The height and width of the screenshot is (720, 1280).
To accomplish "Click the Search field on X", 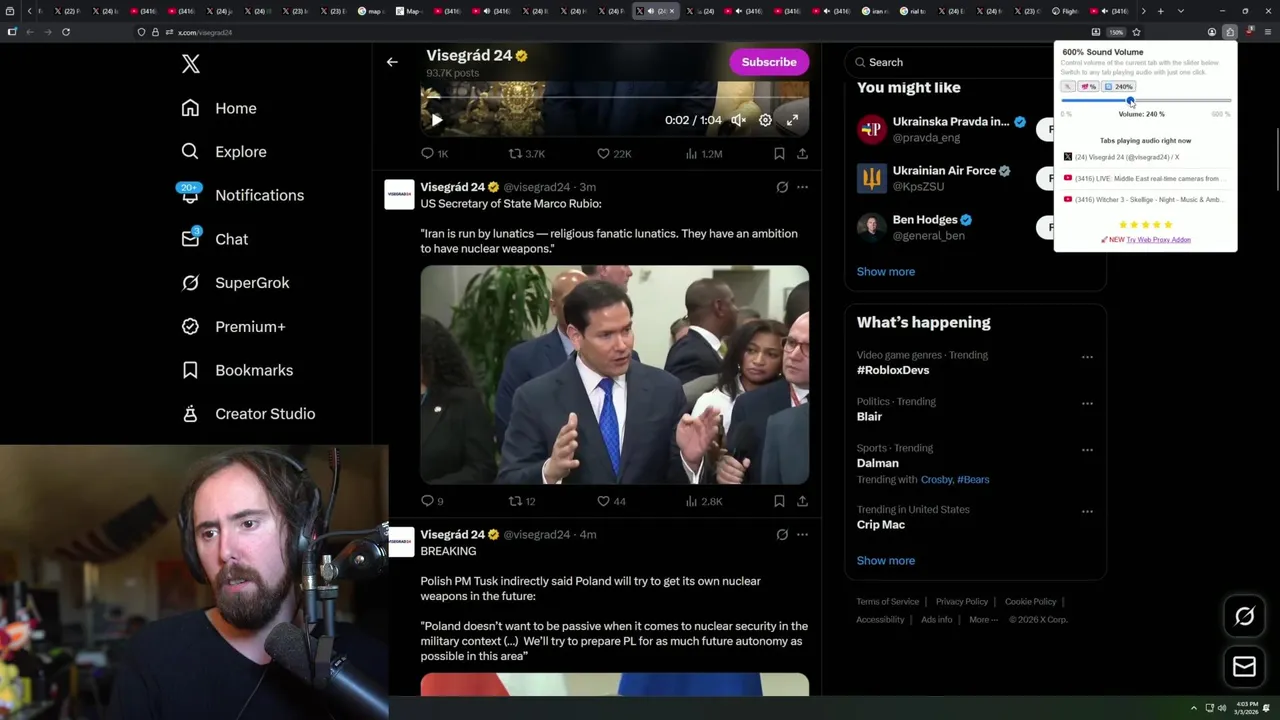I will point(950,62).
